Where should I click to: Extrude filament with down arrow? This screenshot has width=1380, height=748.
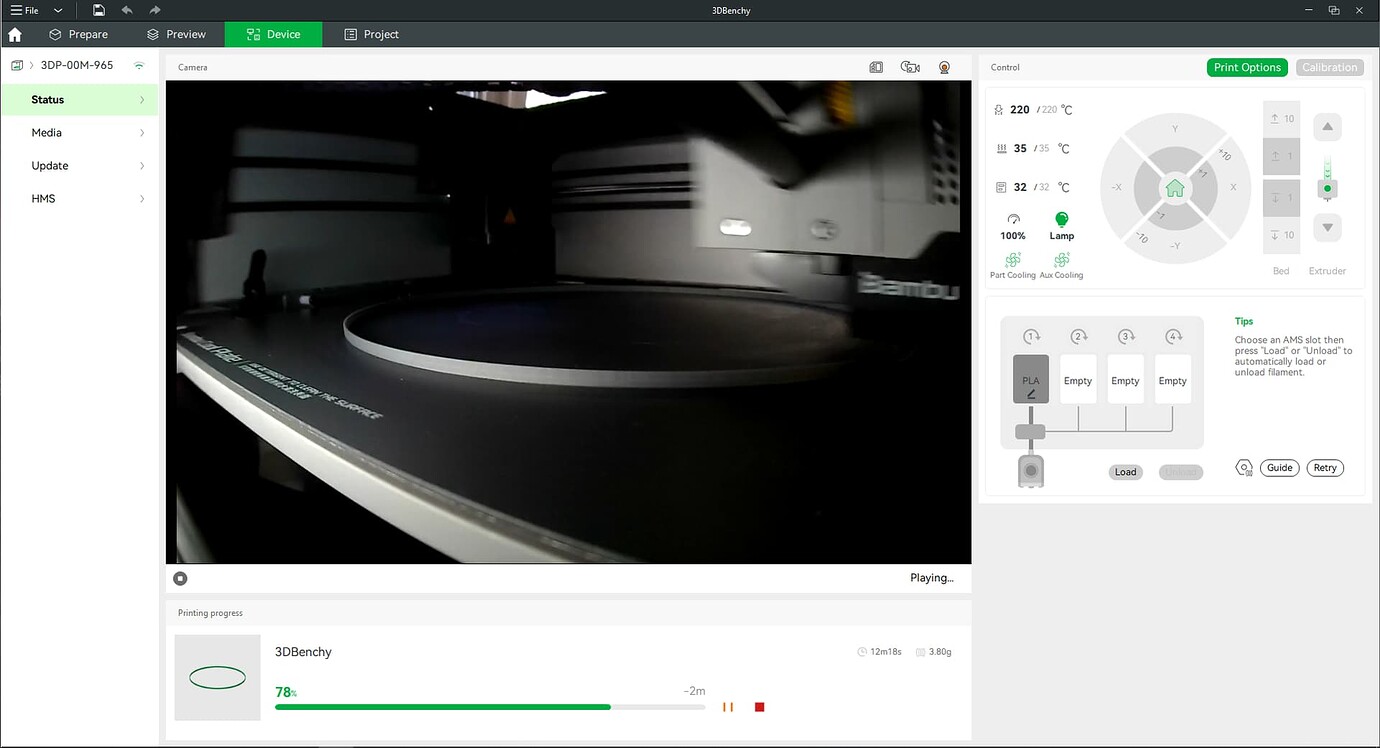click(1327, 228)
